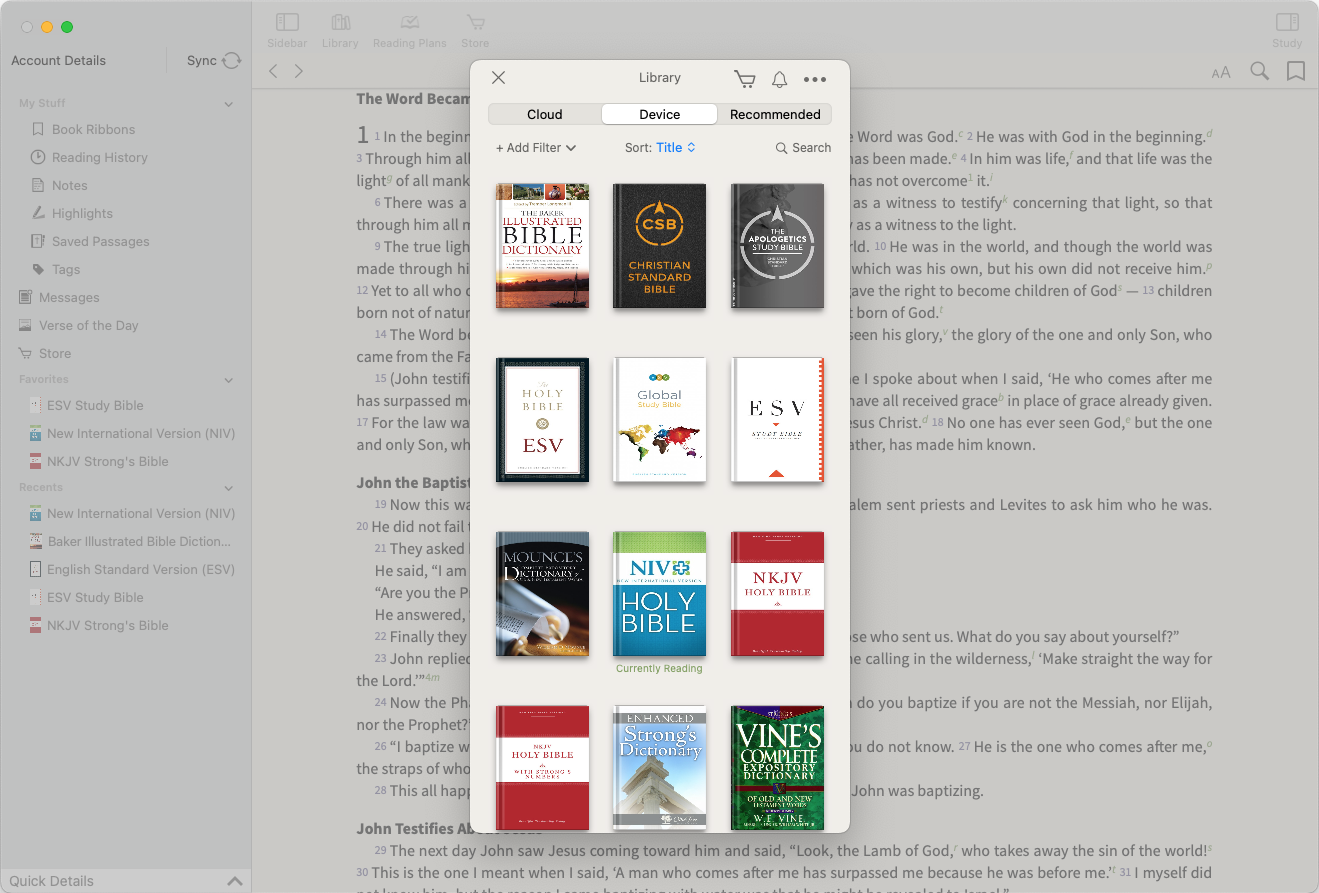Open Verse of the Day in the sidebar
This screenshot has height=893, width=1319.
click(88, 325)
